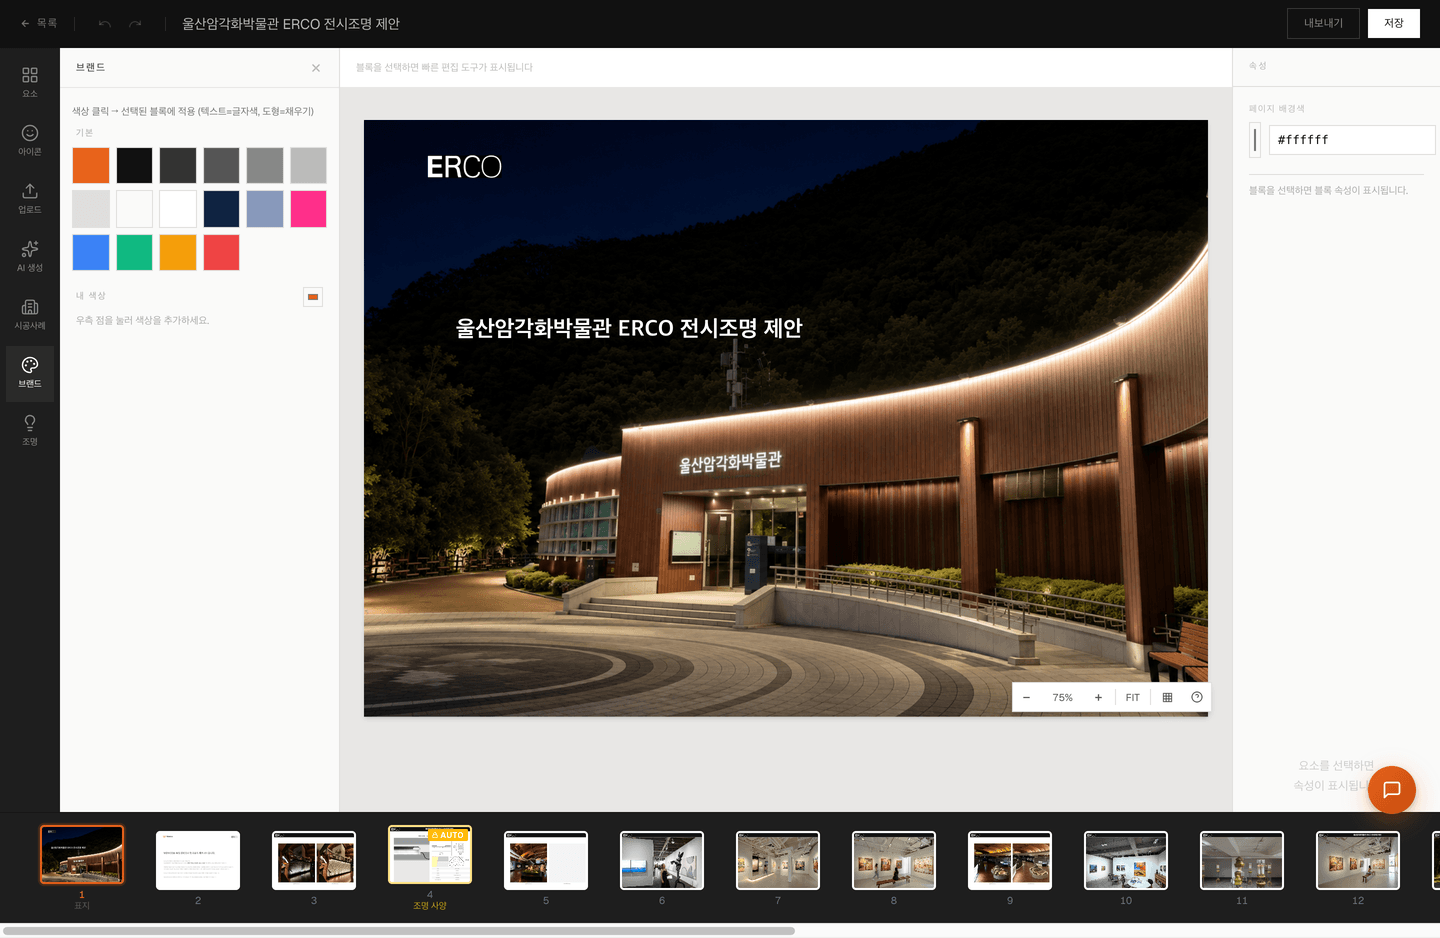Select page 6 thumbnail
Image resolution: width=1440 pixels, height=938 pixels.
[662, 860]
